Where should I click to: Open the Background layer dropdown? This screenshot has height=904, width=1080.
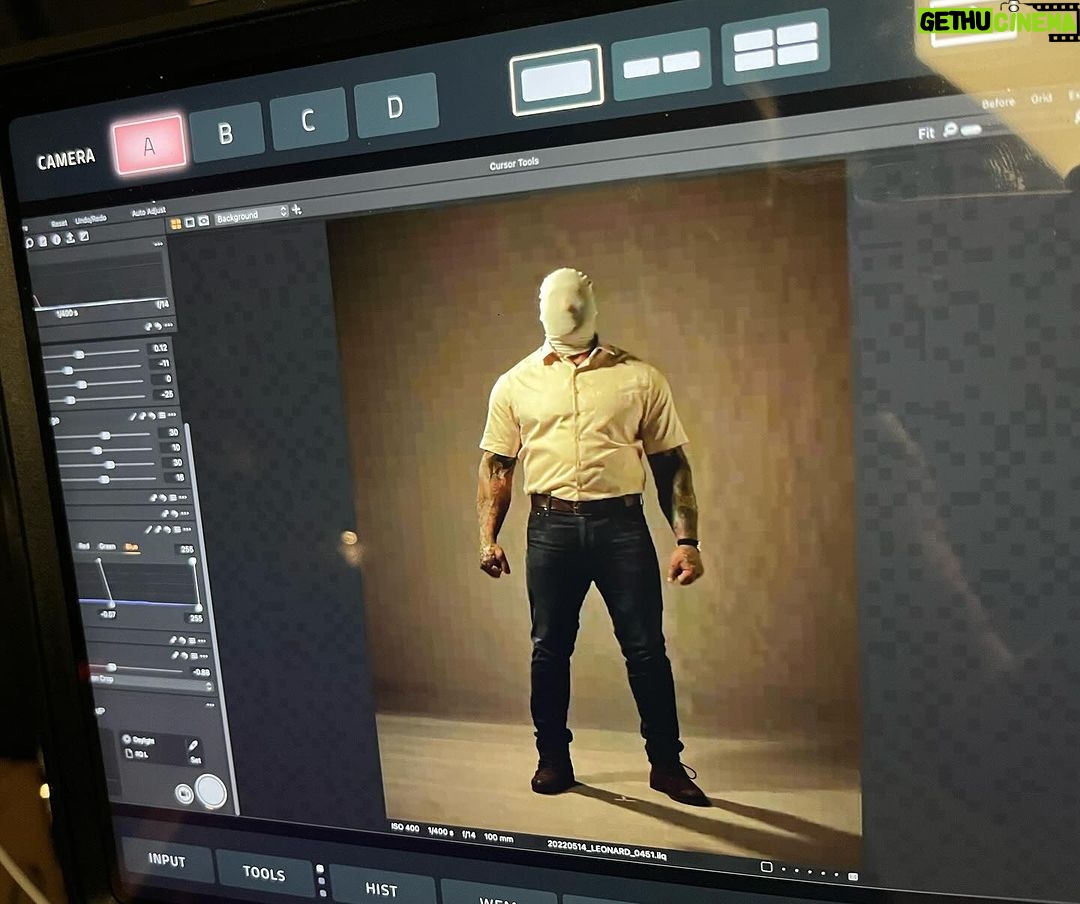tap(251, 216)
